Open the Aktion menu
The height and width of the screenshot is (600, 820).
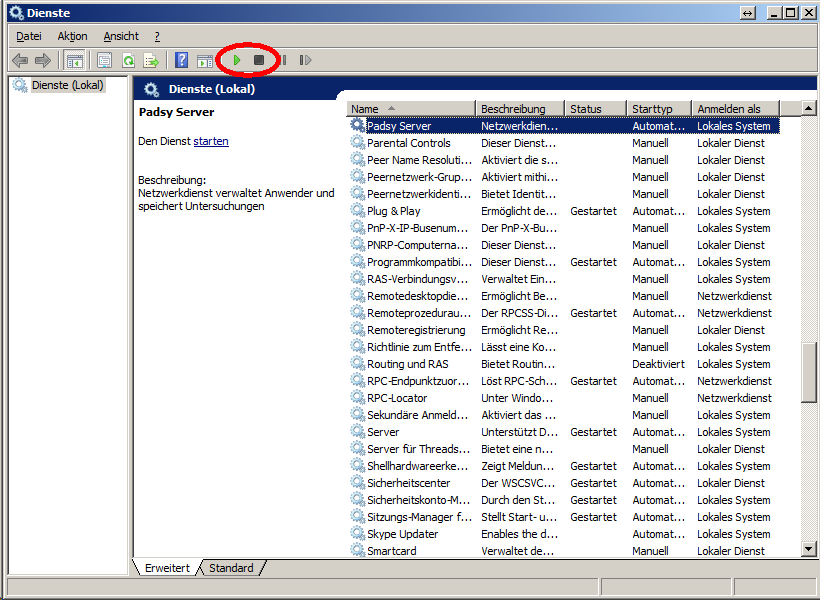click(72, 36)
